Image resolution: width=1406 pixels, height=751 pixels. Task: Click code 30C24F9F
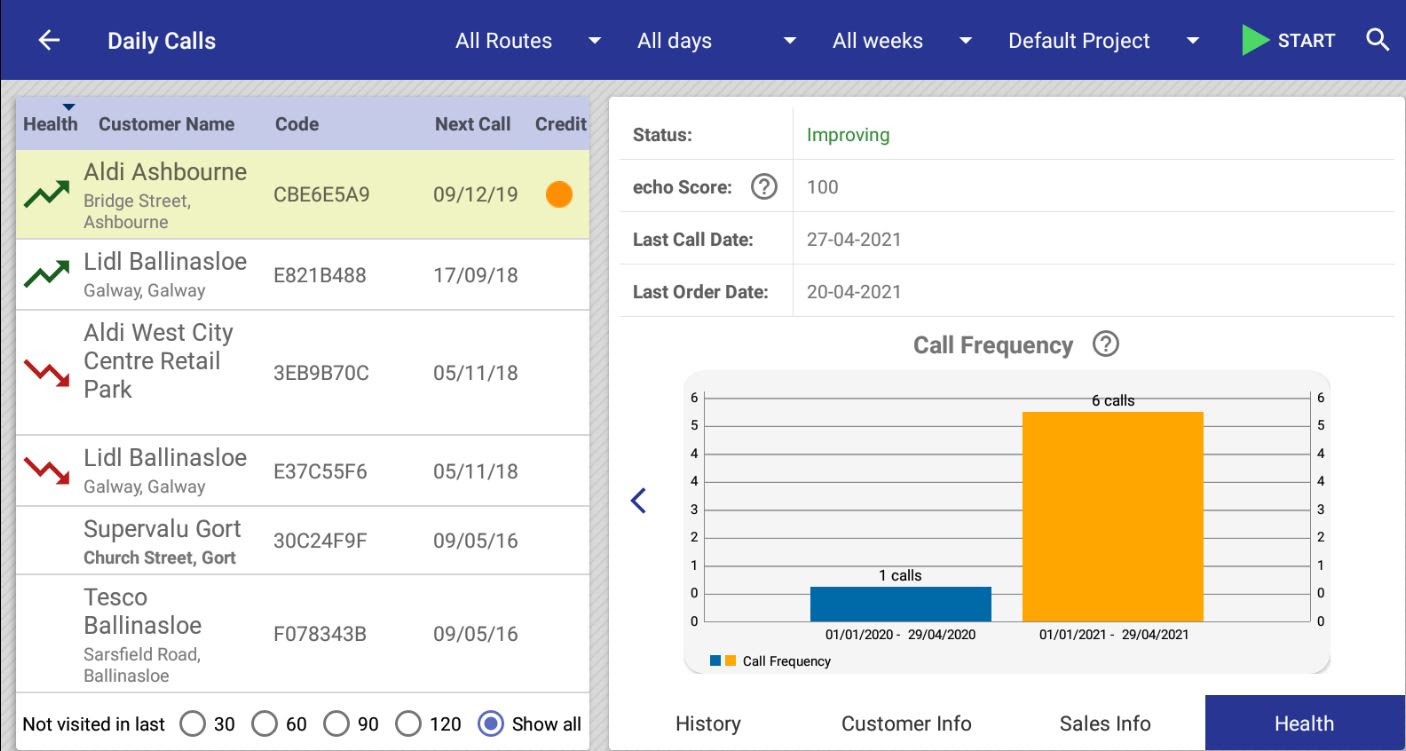pos(320,542)
